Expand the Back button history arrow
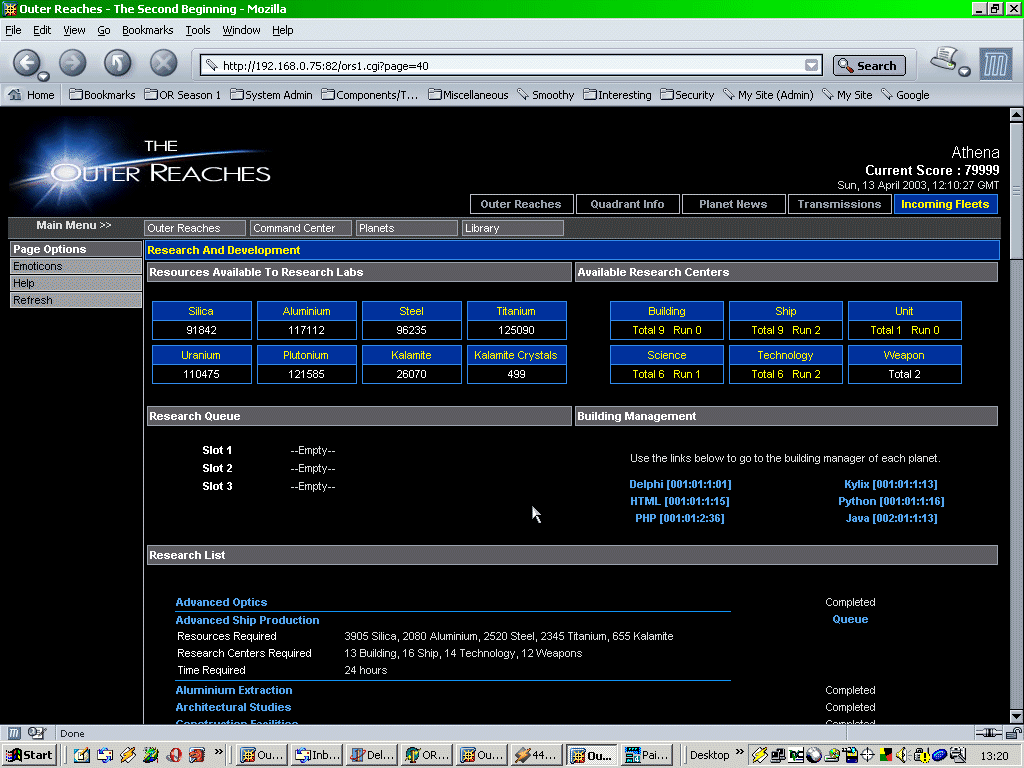This screenshot has height=768, width=1024. point(44,76)
